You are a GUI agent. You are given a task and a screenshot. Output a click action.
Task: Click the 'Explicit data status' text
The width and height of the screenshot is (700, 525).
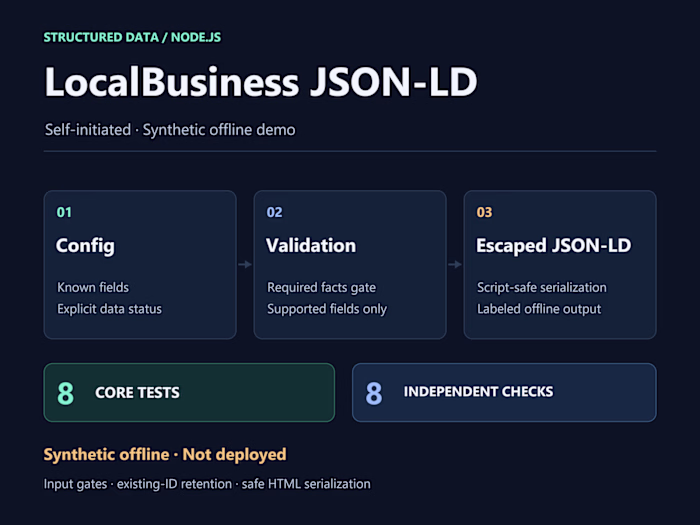109,309
